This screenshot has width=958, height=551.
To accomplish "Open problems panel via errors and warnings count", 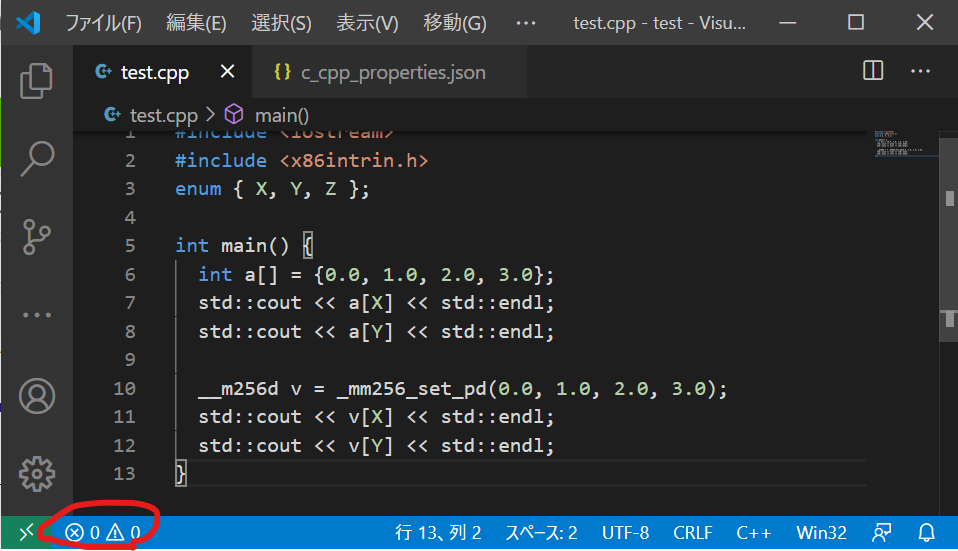I will pos(102,532).
